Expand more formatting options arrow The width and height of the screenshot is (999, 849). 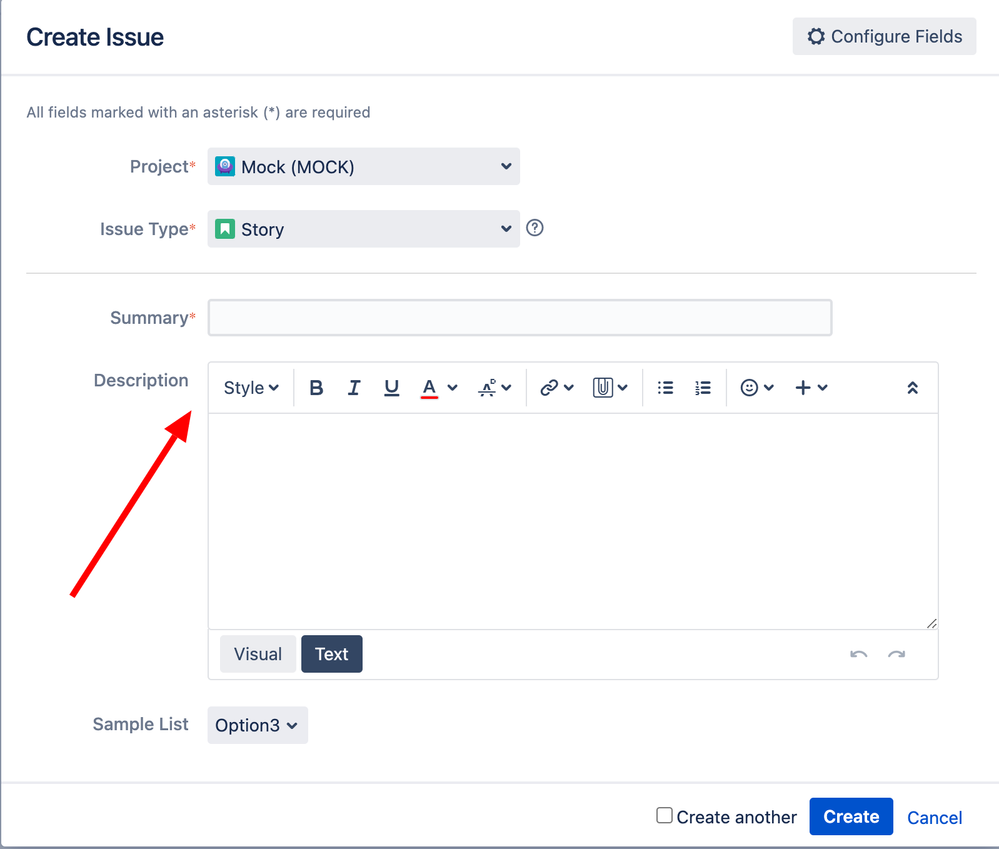pyautogui.click(x=507, y=388)
